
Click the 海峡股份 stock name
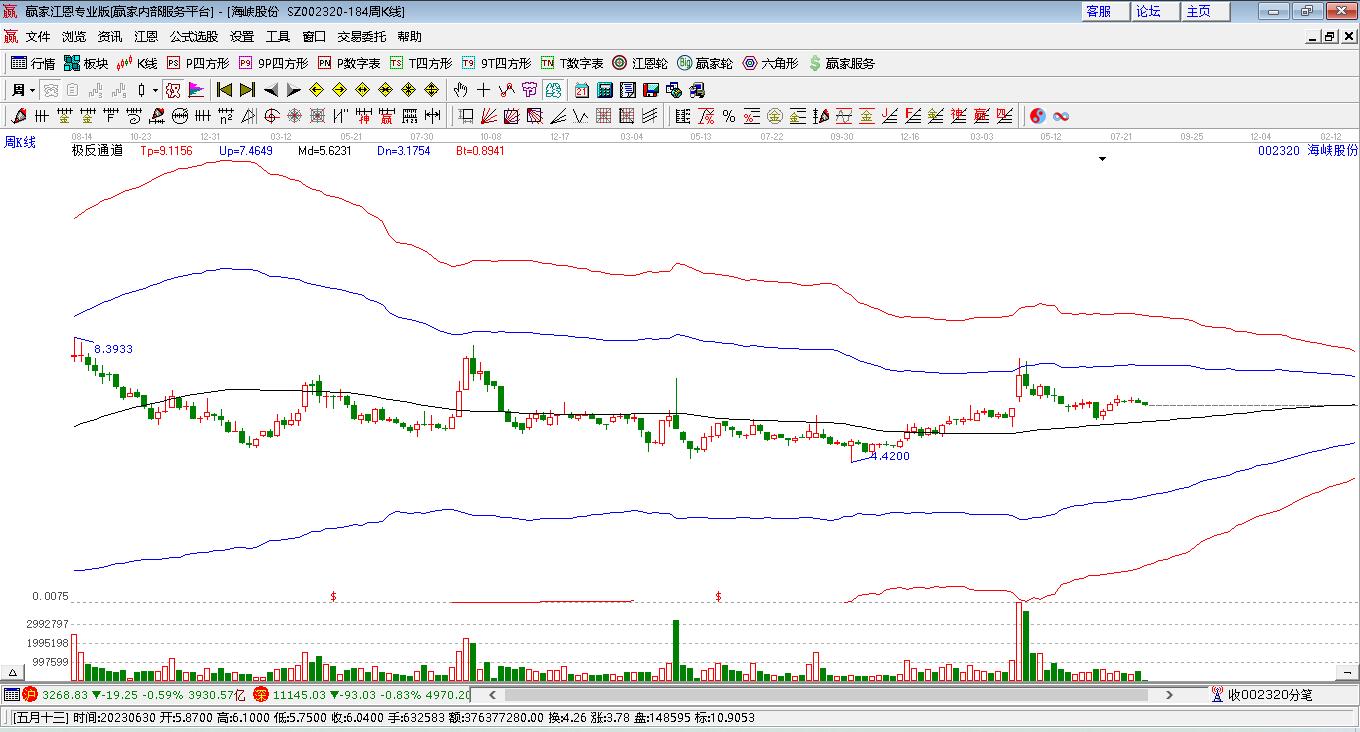click(x=1333, y=150)
